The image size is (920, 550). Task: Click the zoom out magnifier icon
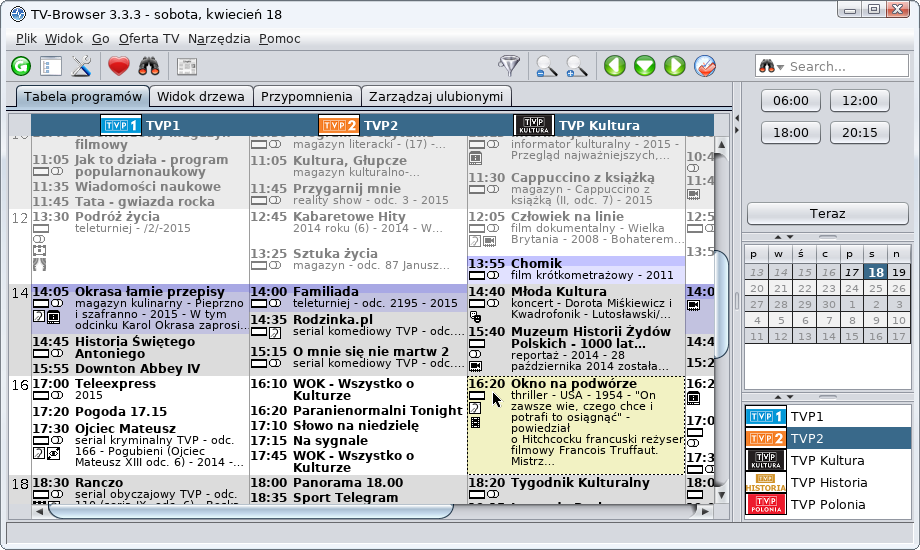pos(546,66)
